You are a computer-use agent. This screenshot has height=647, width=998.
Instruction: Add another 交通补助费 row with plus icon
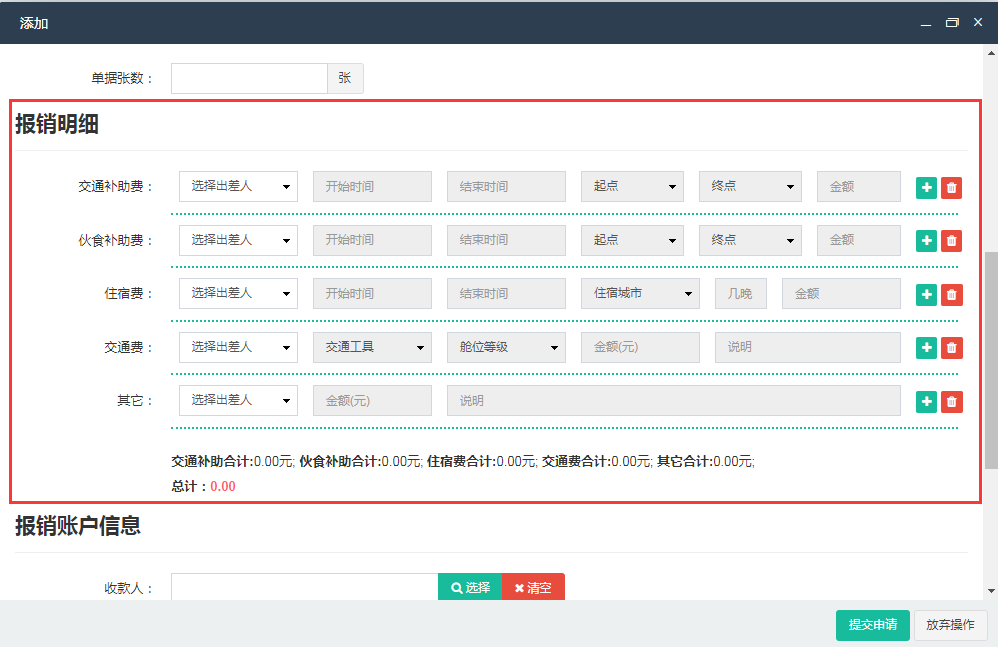(x=926, y=188)
